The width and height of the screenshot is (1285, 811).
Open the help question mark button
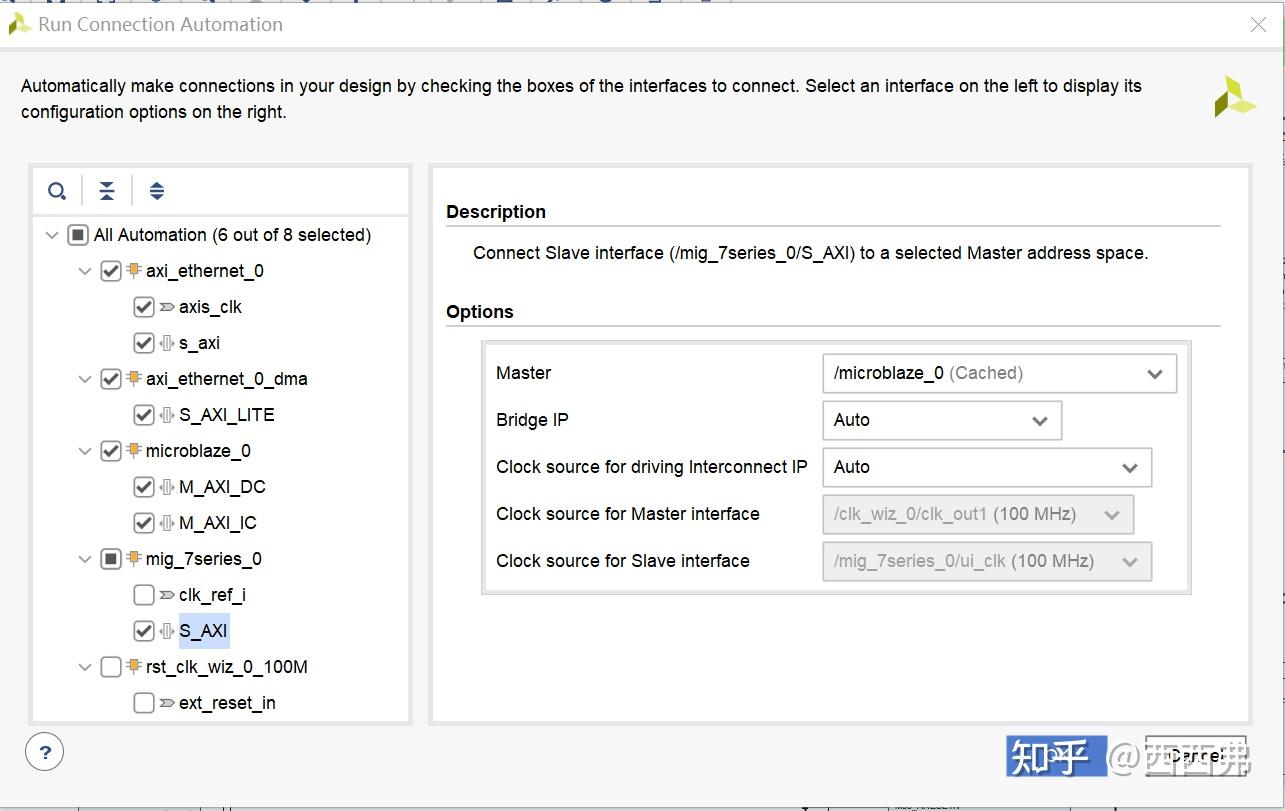coord(45,752)
